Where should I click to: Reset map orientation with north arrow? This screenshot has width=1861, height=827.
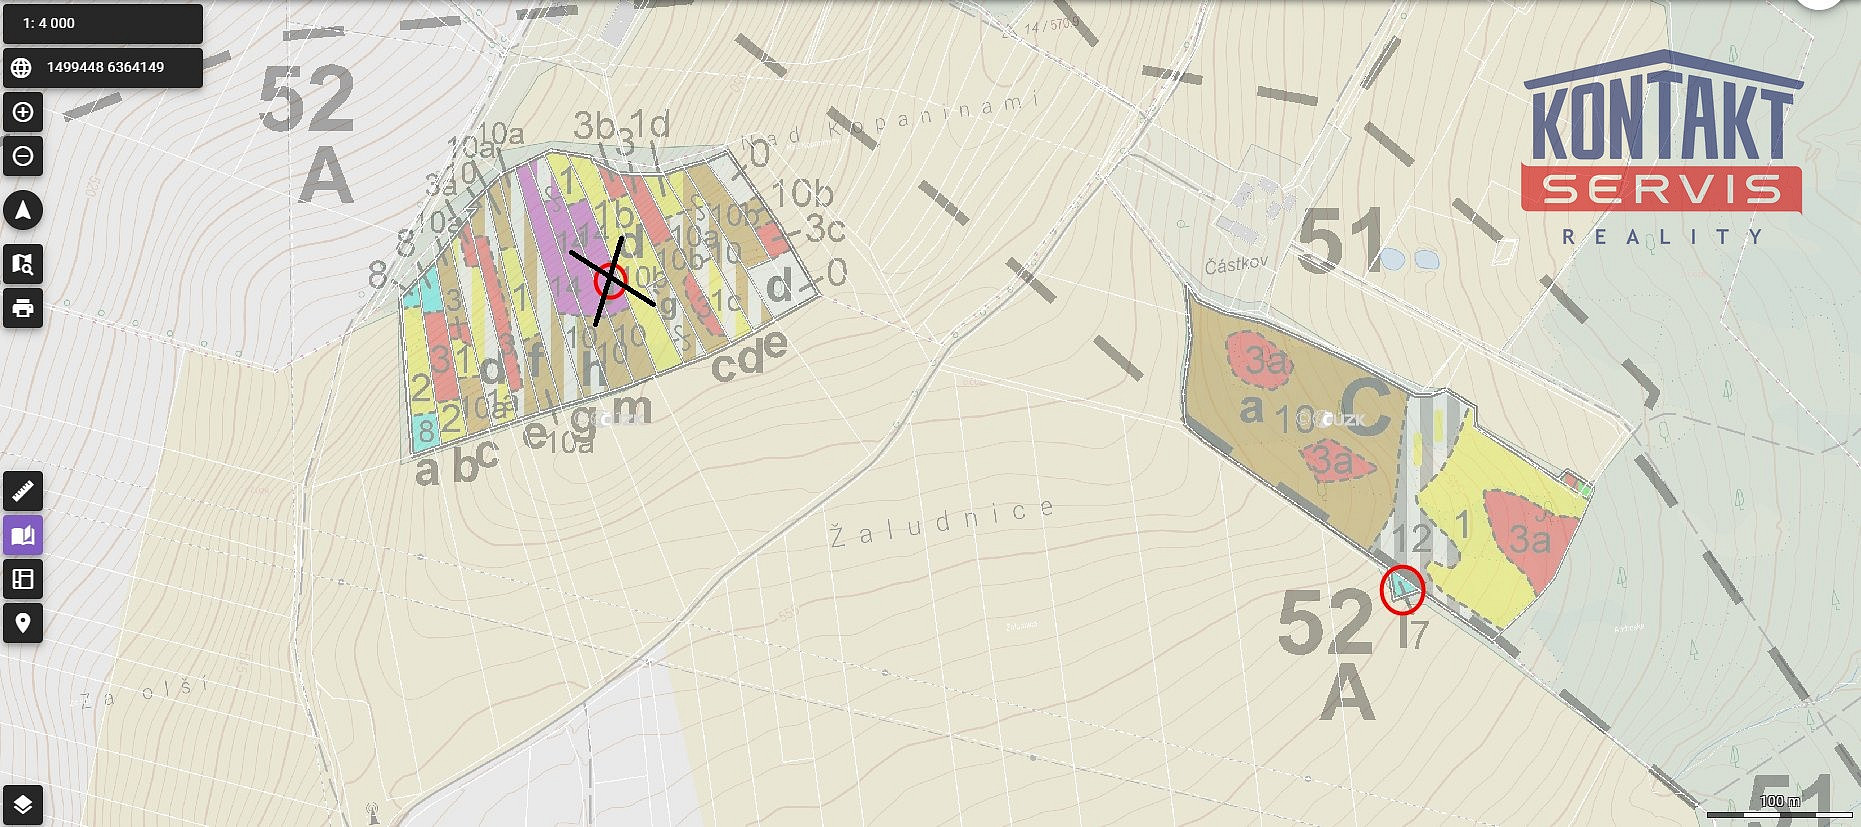tap(23, 210)
